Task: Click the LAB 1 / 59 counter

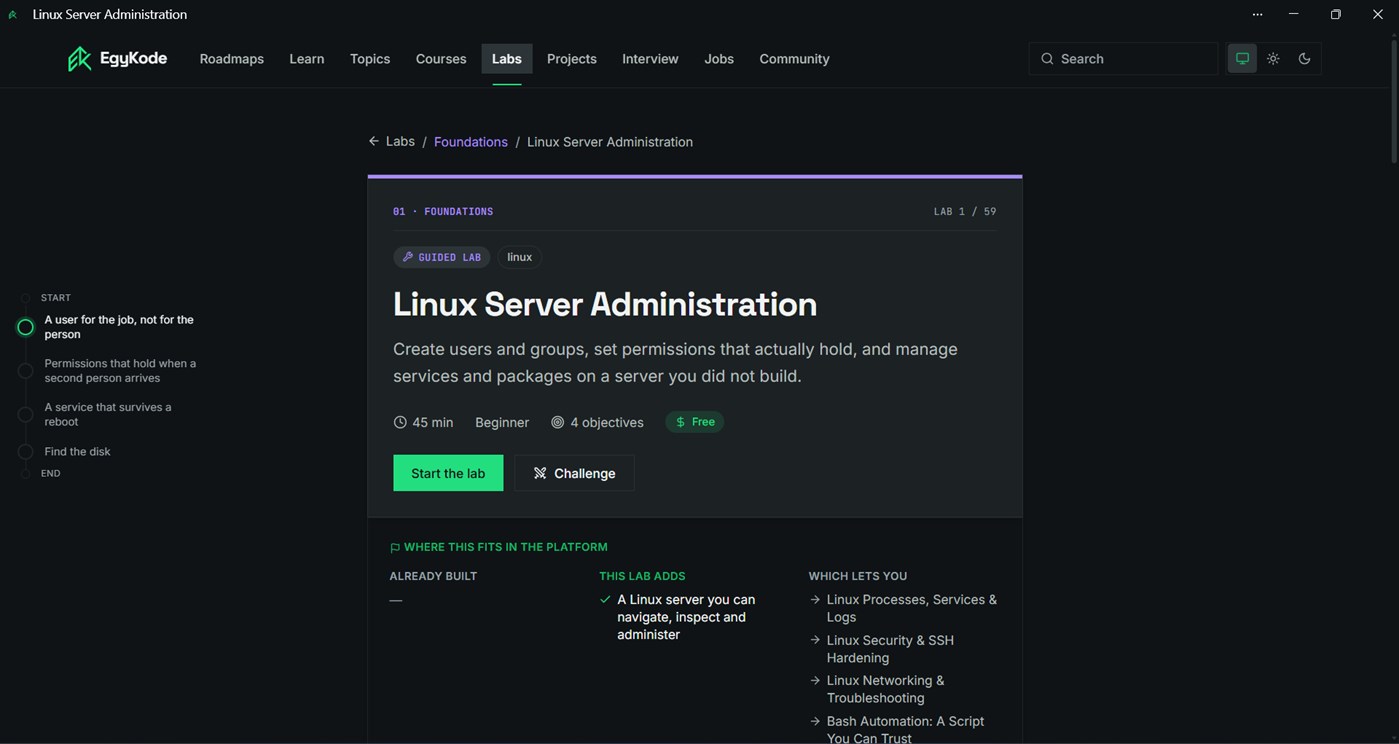Action: click(965, 212)
